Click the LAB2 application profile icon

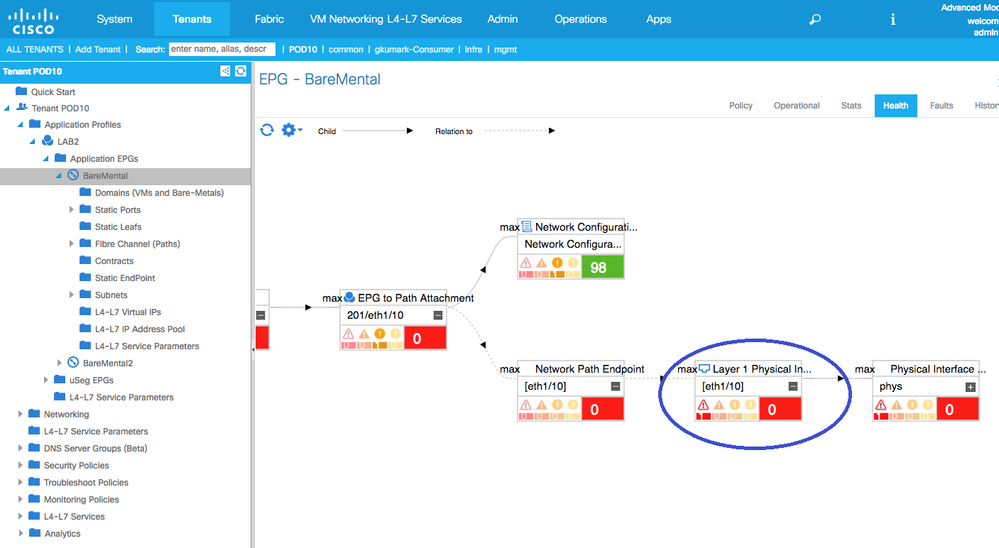point(48,141)
